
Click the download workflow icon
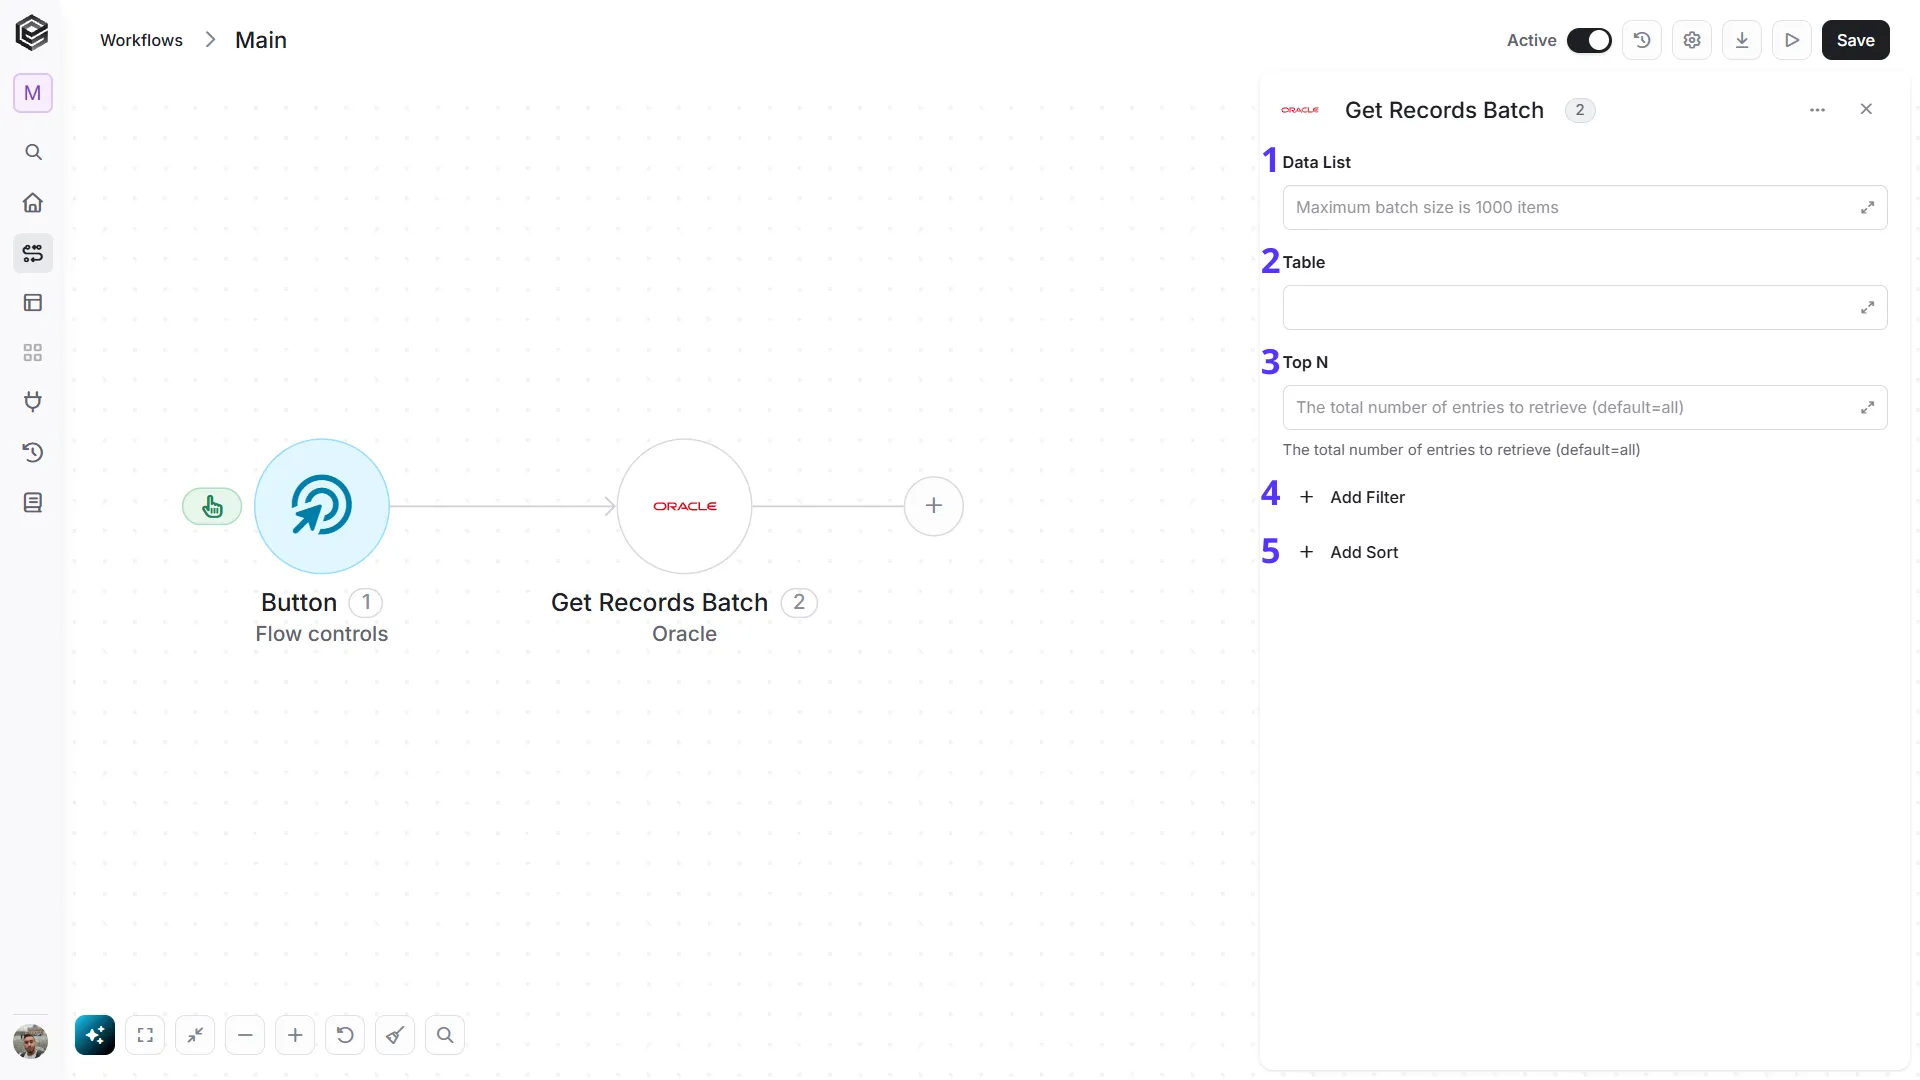tap(1742, 40)
